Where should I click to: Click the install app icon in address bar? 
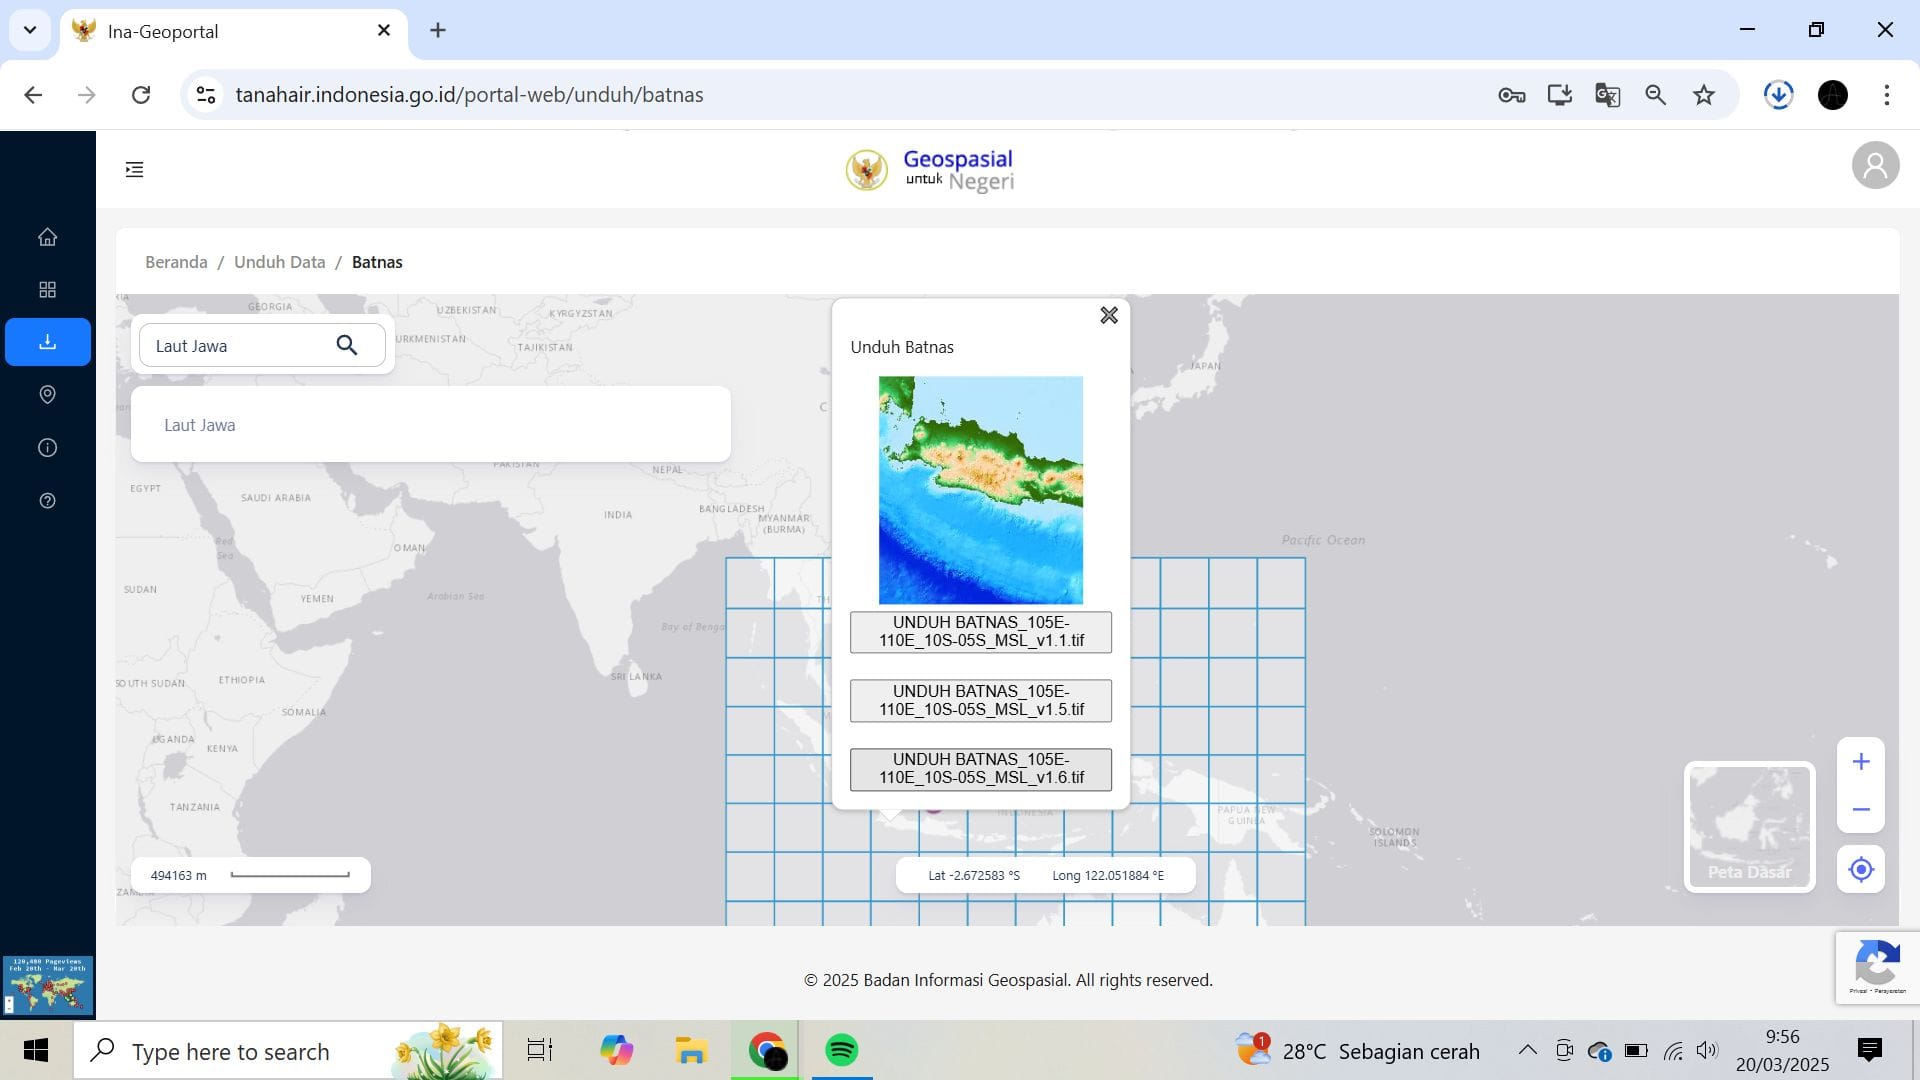(x=1559, y=95)
